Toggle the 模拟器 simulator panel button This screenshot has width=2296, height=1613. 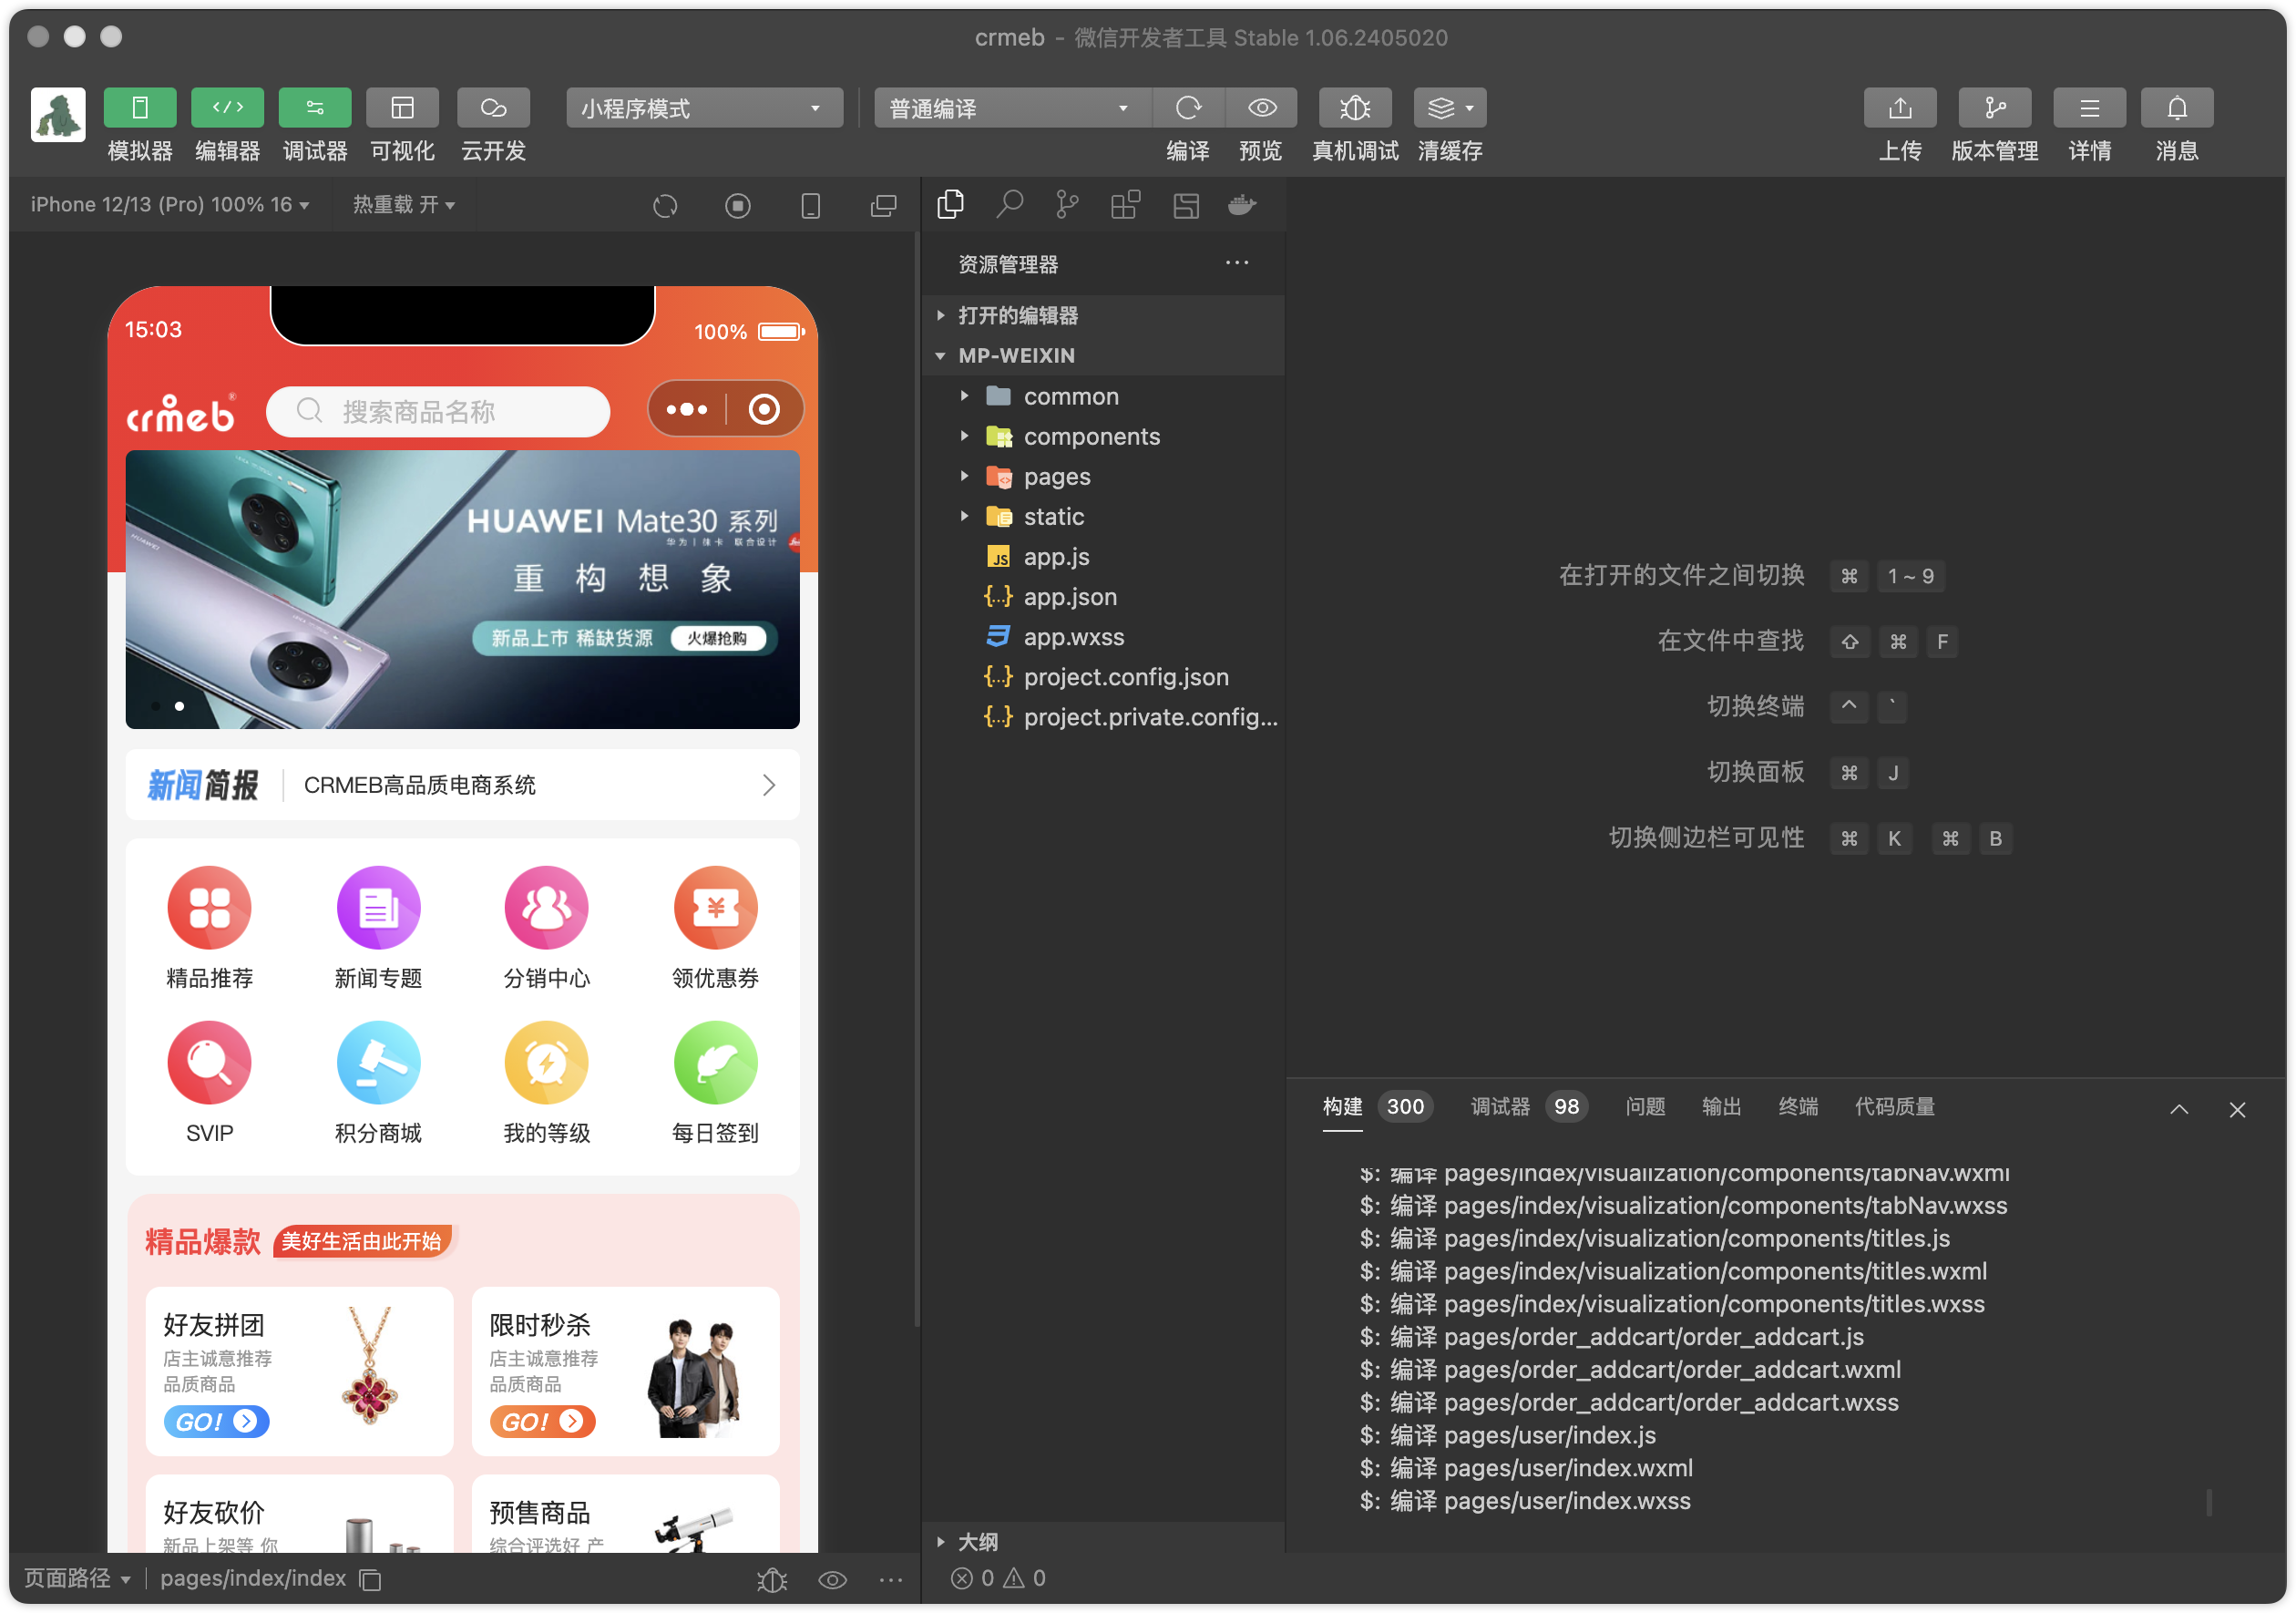click(x=140, y=108)
